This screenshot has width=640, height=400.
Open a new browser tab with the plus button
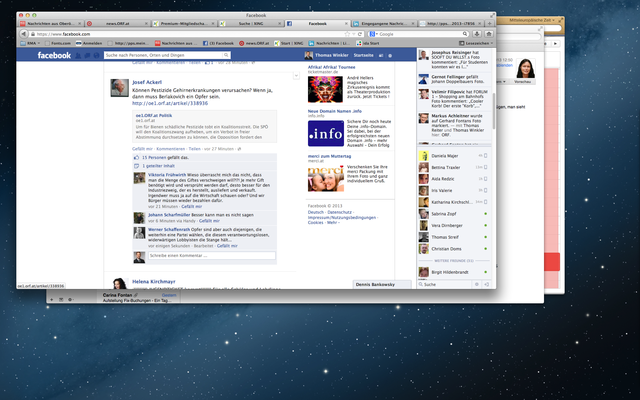489,24
